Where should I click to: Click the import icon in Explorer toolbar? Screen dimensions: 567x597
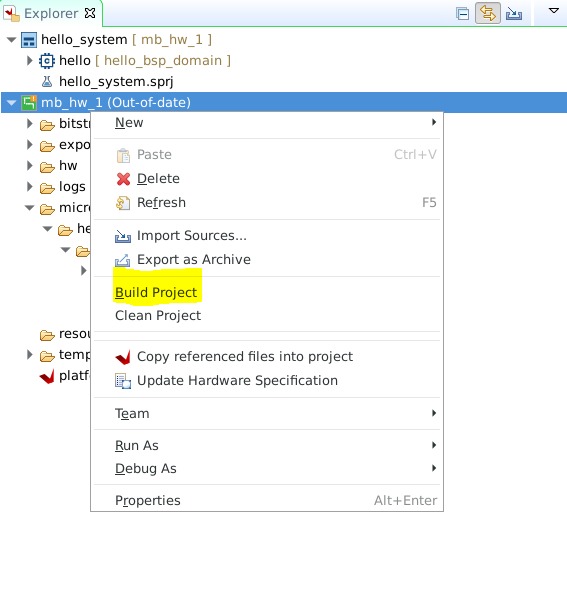click(x=514, y=14)
